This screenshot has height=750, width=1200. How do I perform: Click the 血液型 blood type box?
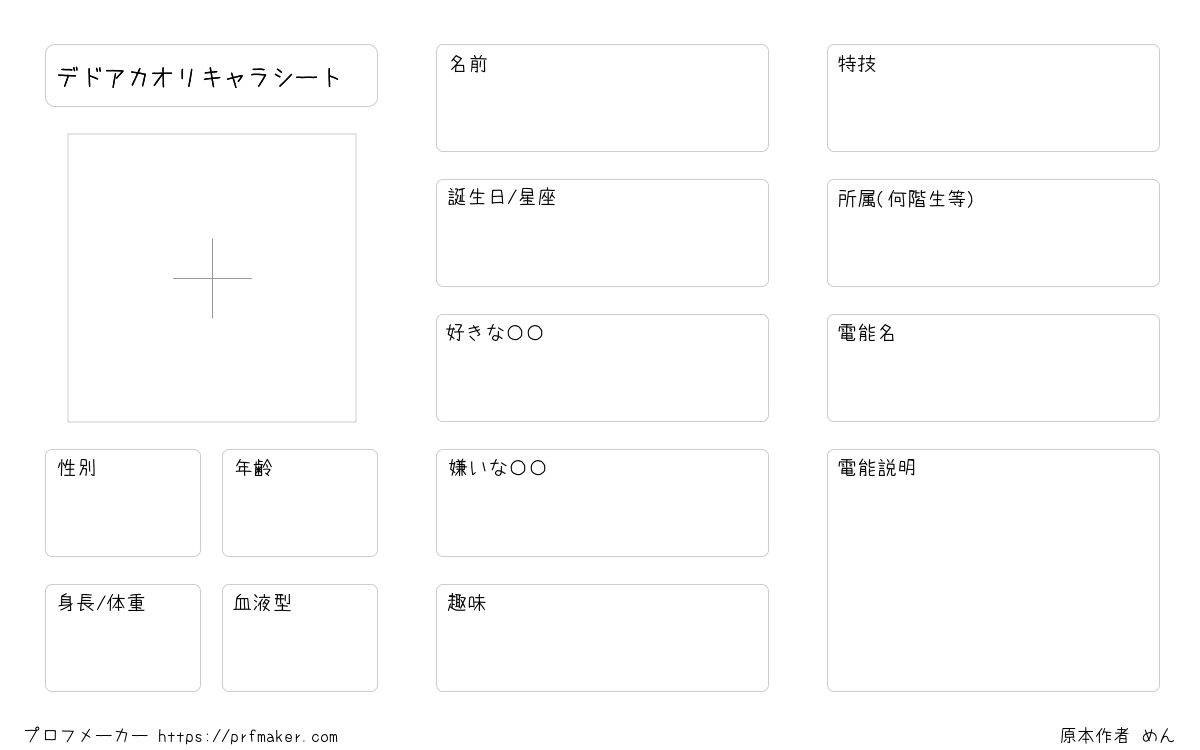click(x=300, y=638)
